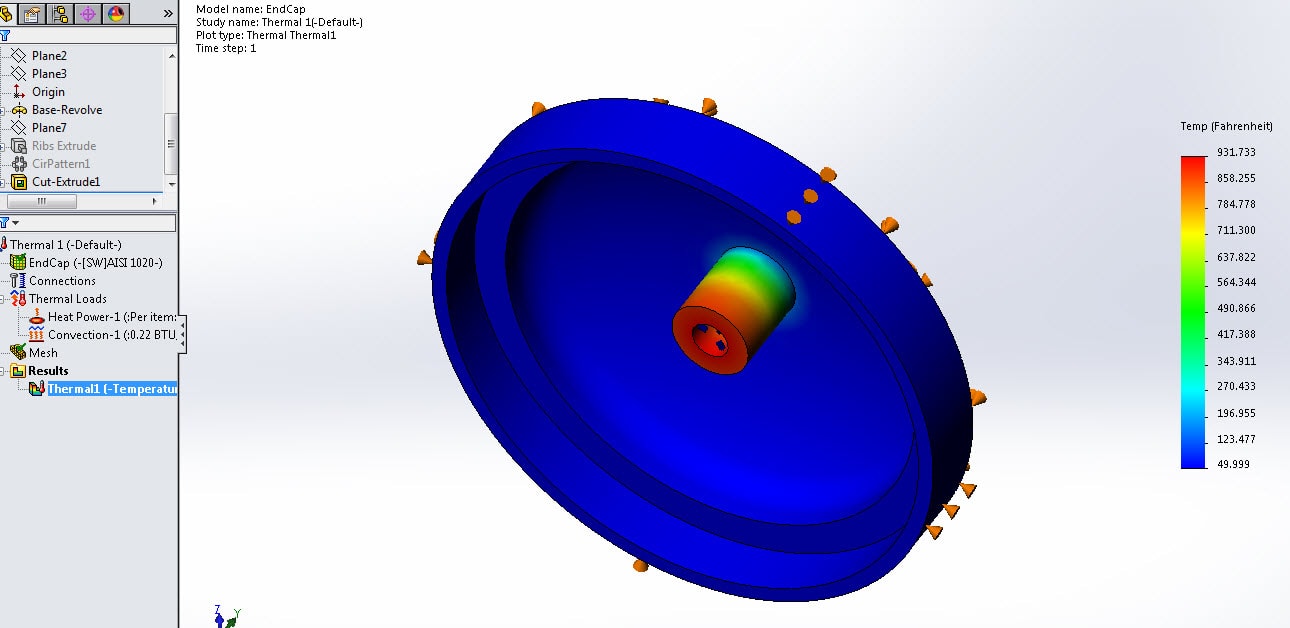Switch to the PropertyManager tab
Viewport: 1290px width, 628px height.
click(x=32, y=14)
